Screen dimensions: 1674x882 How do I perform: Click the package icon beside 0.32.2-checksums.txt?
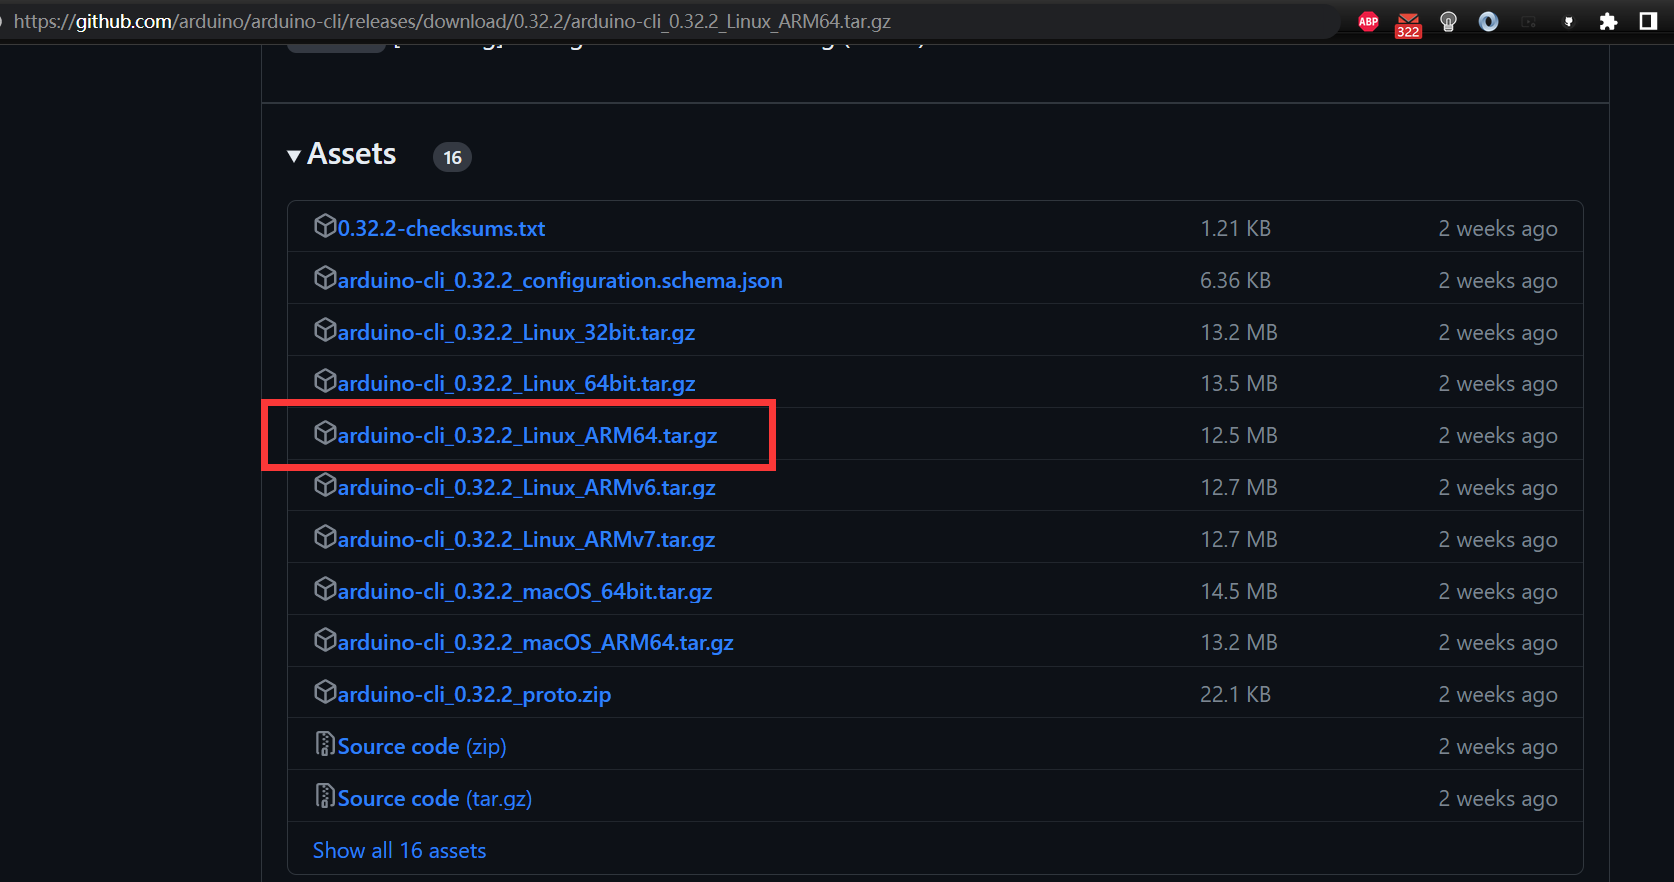point(325,226)
